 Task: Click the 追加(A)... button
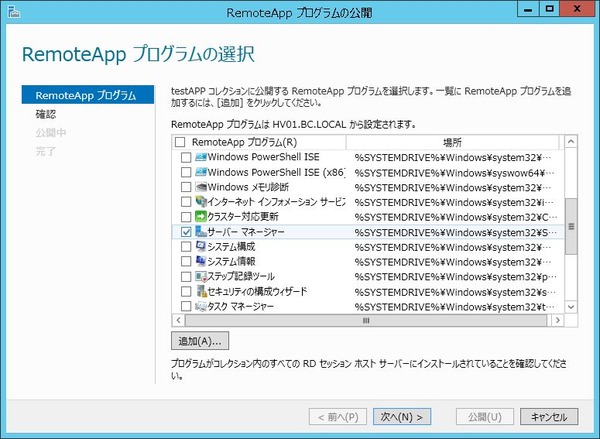[x=200, y=341]
